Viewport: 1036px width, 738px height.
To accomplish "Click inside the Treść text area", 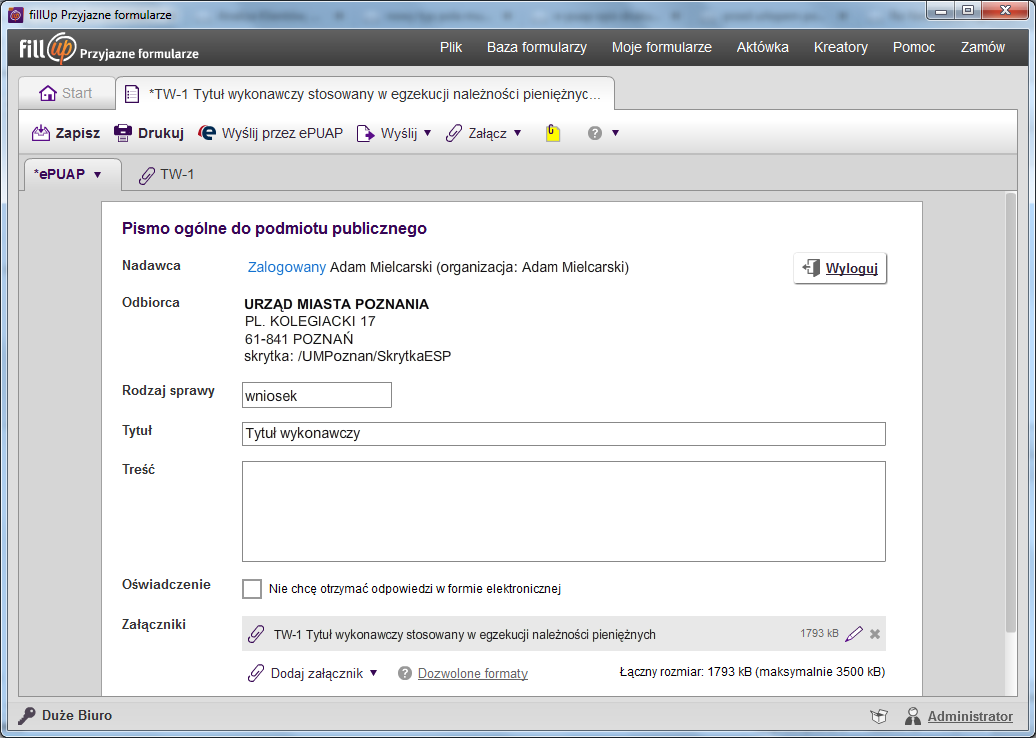I will point(564,511).
